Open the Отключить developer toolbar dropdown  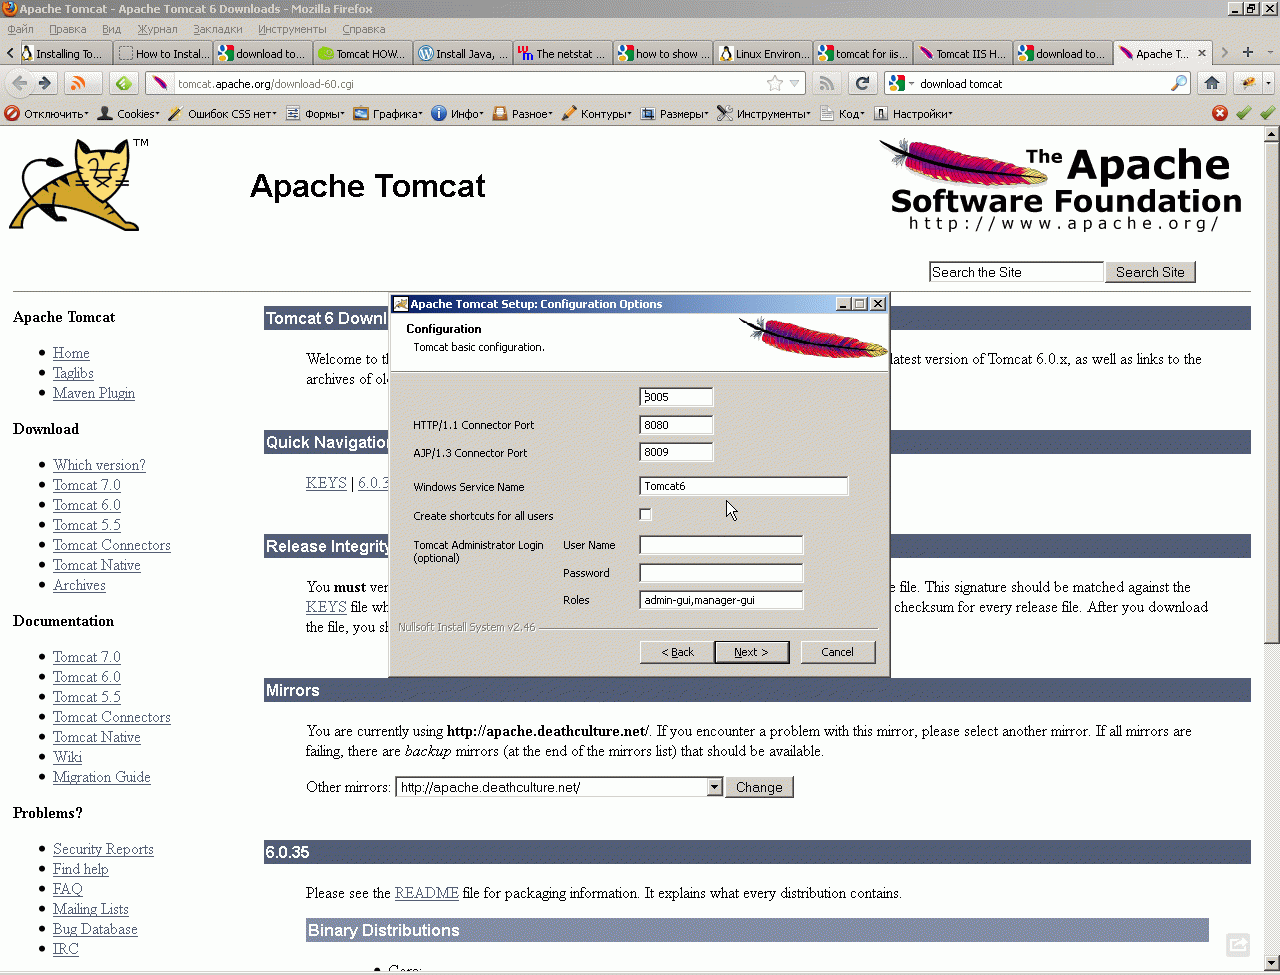pyautogui.click(x=46, y=114)
